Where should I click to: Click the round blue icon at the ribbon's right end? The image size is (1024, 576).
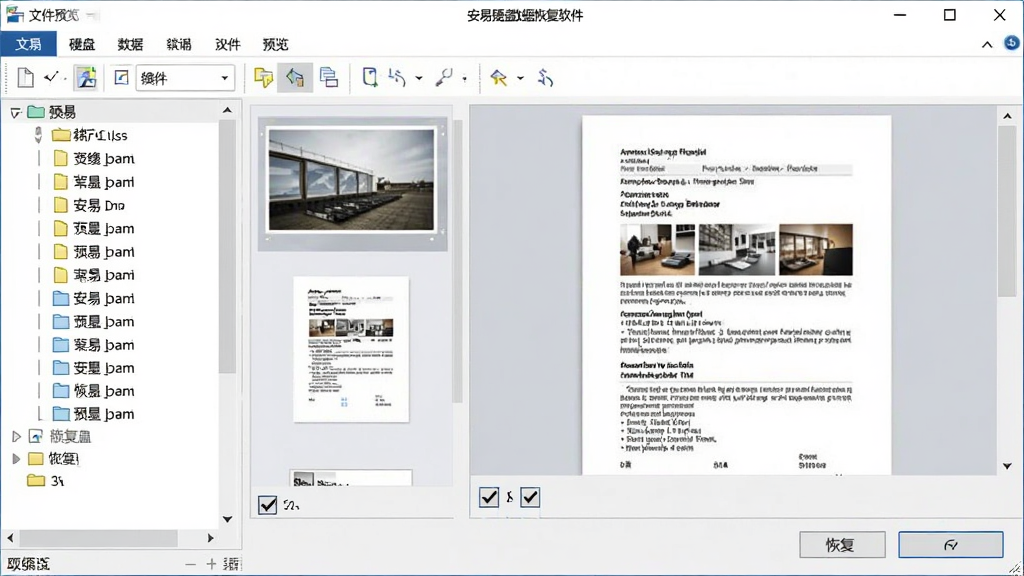[x=1011, y=43]
